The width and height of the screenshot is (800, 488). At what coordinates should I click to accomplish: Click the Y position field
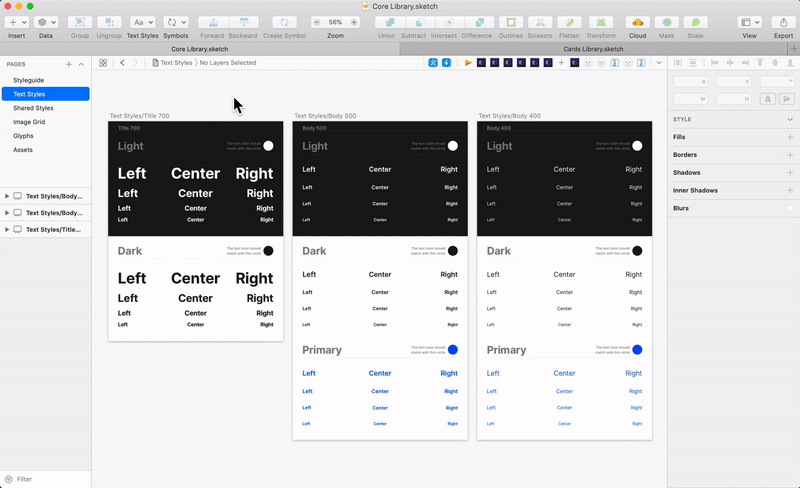tap(734, 82)
